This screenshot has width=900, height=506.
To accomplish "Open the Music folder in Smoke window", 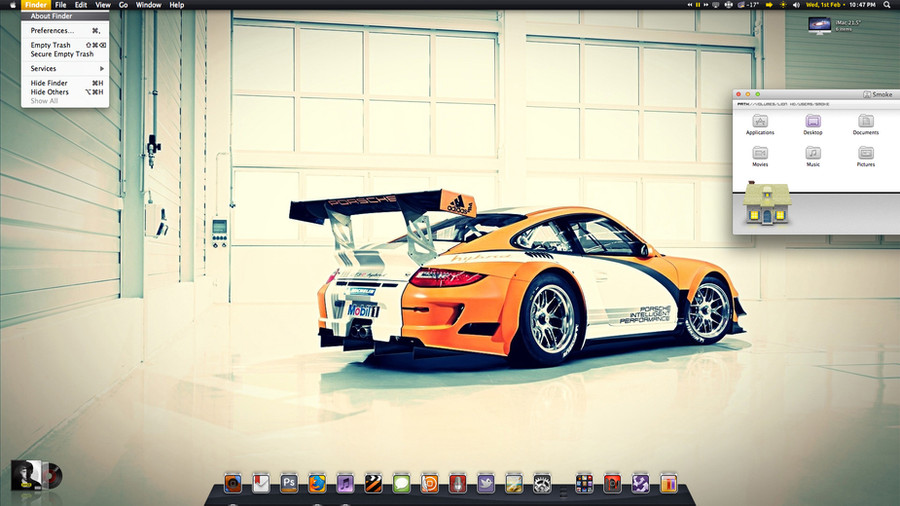I will [x=813, y=156].
